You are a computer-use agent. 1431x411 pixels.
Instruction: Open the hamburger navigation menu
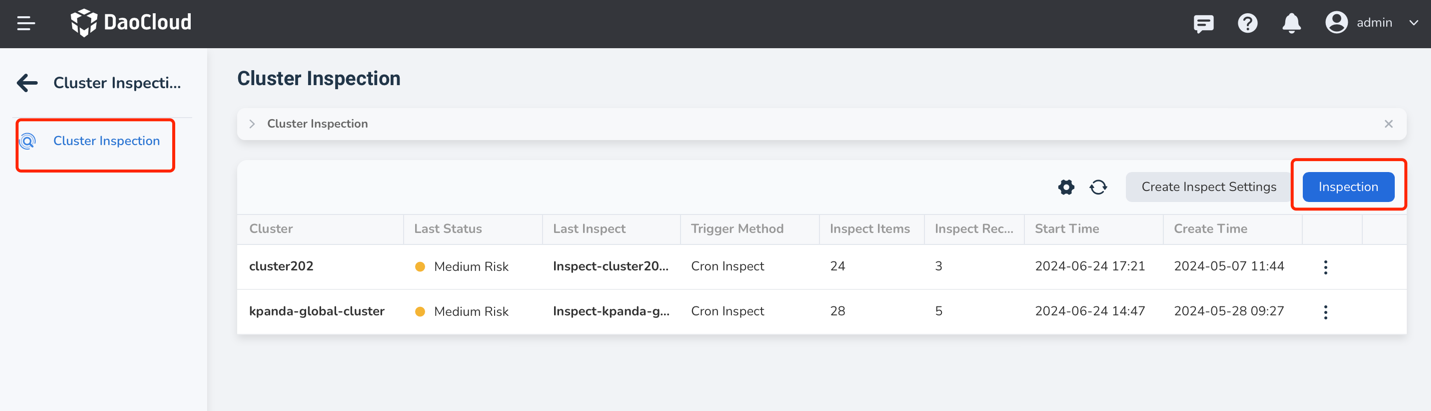[26, 23]
